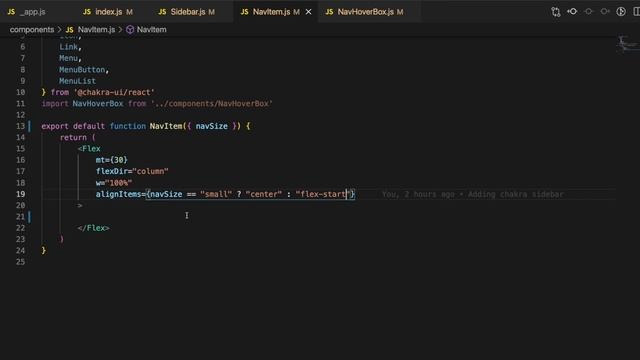The image size is (640, 360).
Task: Select the NavItem.js tab
Action: [271, 12]
